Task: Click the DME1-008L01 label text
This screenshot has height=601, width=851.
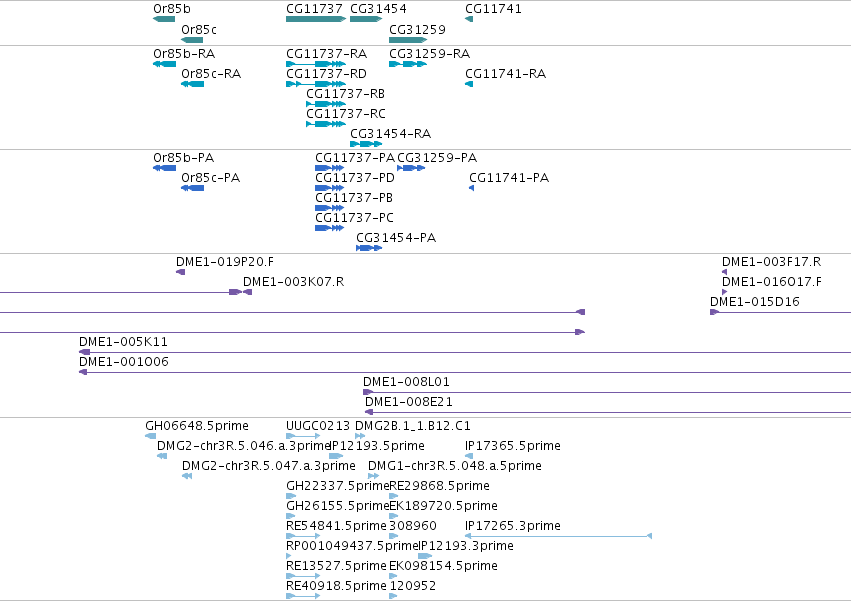Action: click(406, 382)
